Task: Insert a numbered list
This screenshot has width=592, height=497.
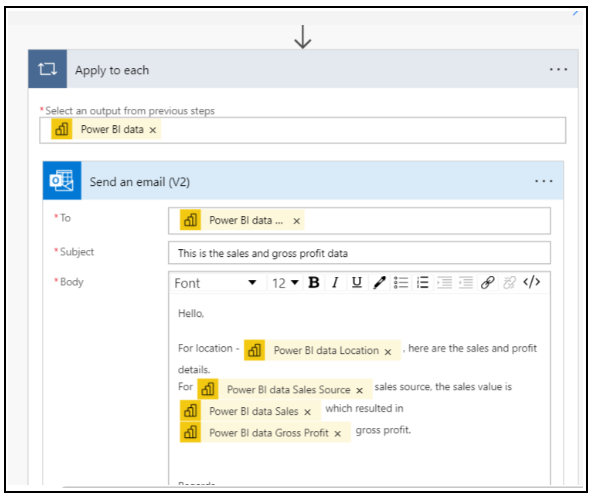Action: click(x=422, y=282)
